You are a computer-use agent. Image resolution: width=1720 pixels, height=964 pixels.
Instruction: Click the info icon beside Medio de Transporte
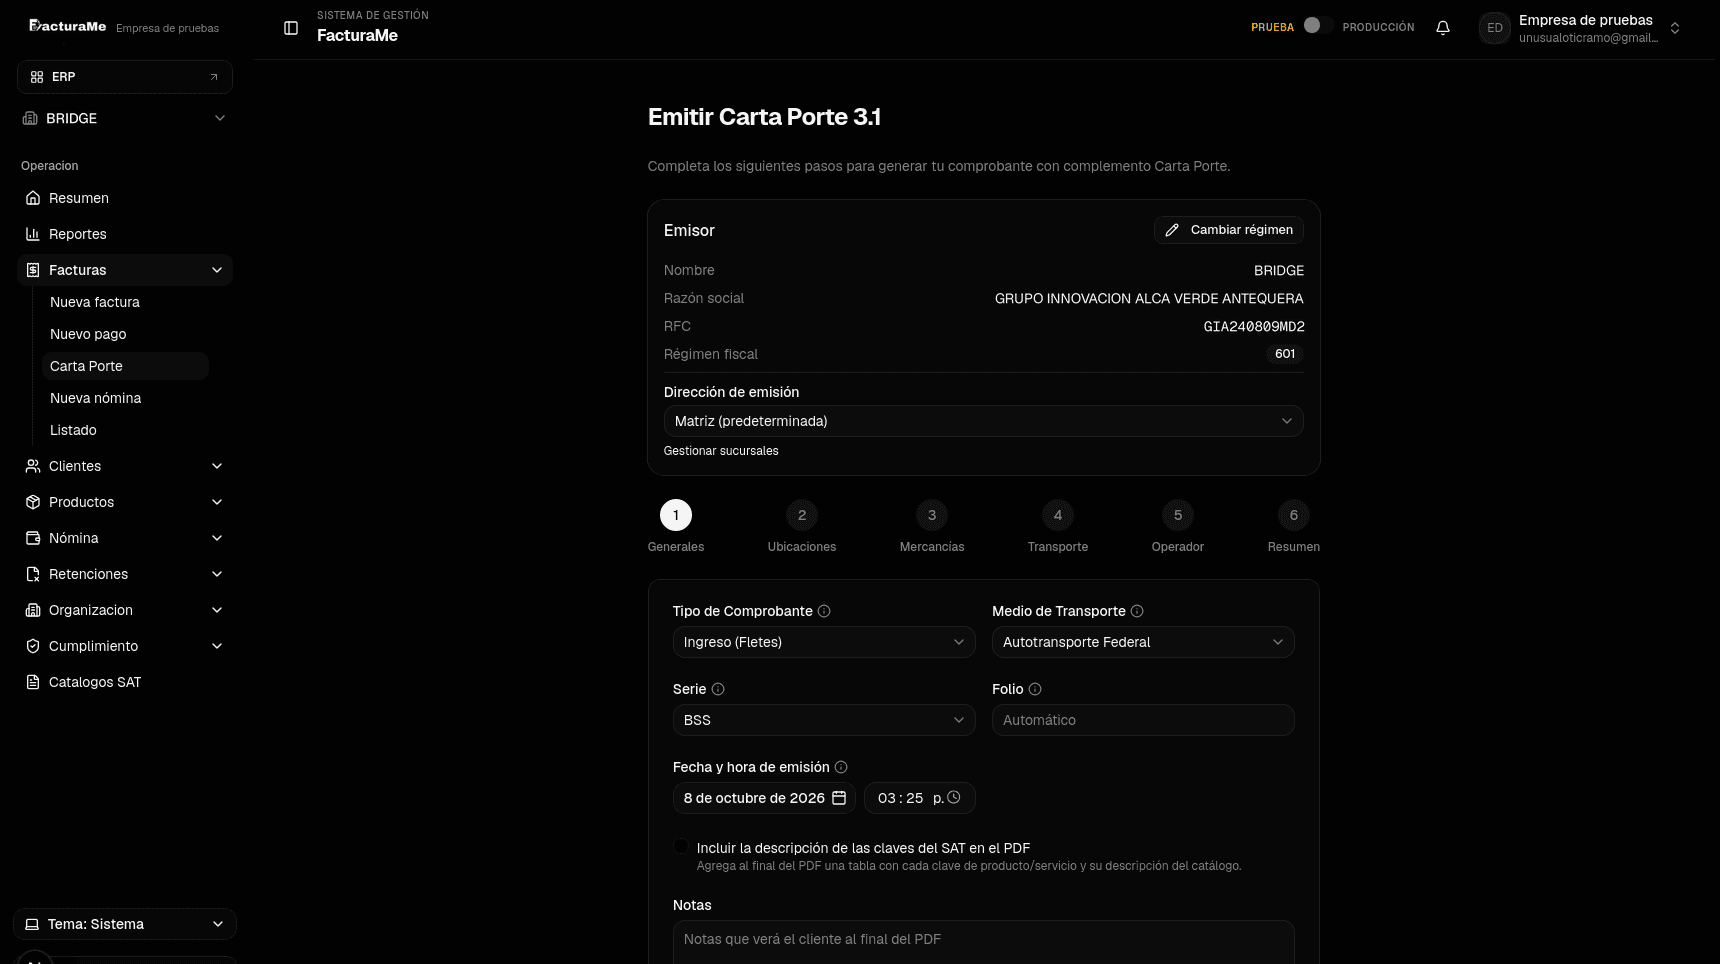(1137, 611)
